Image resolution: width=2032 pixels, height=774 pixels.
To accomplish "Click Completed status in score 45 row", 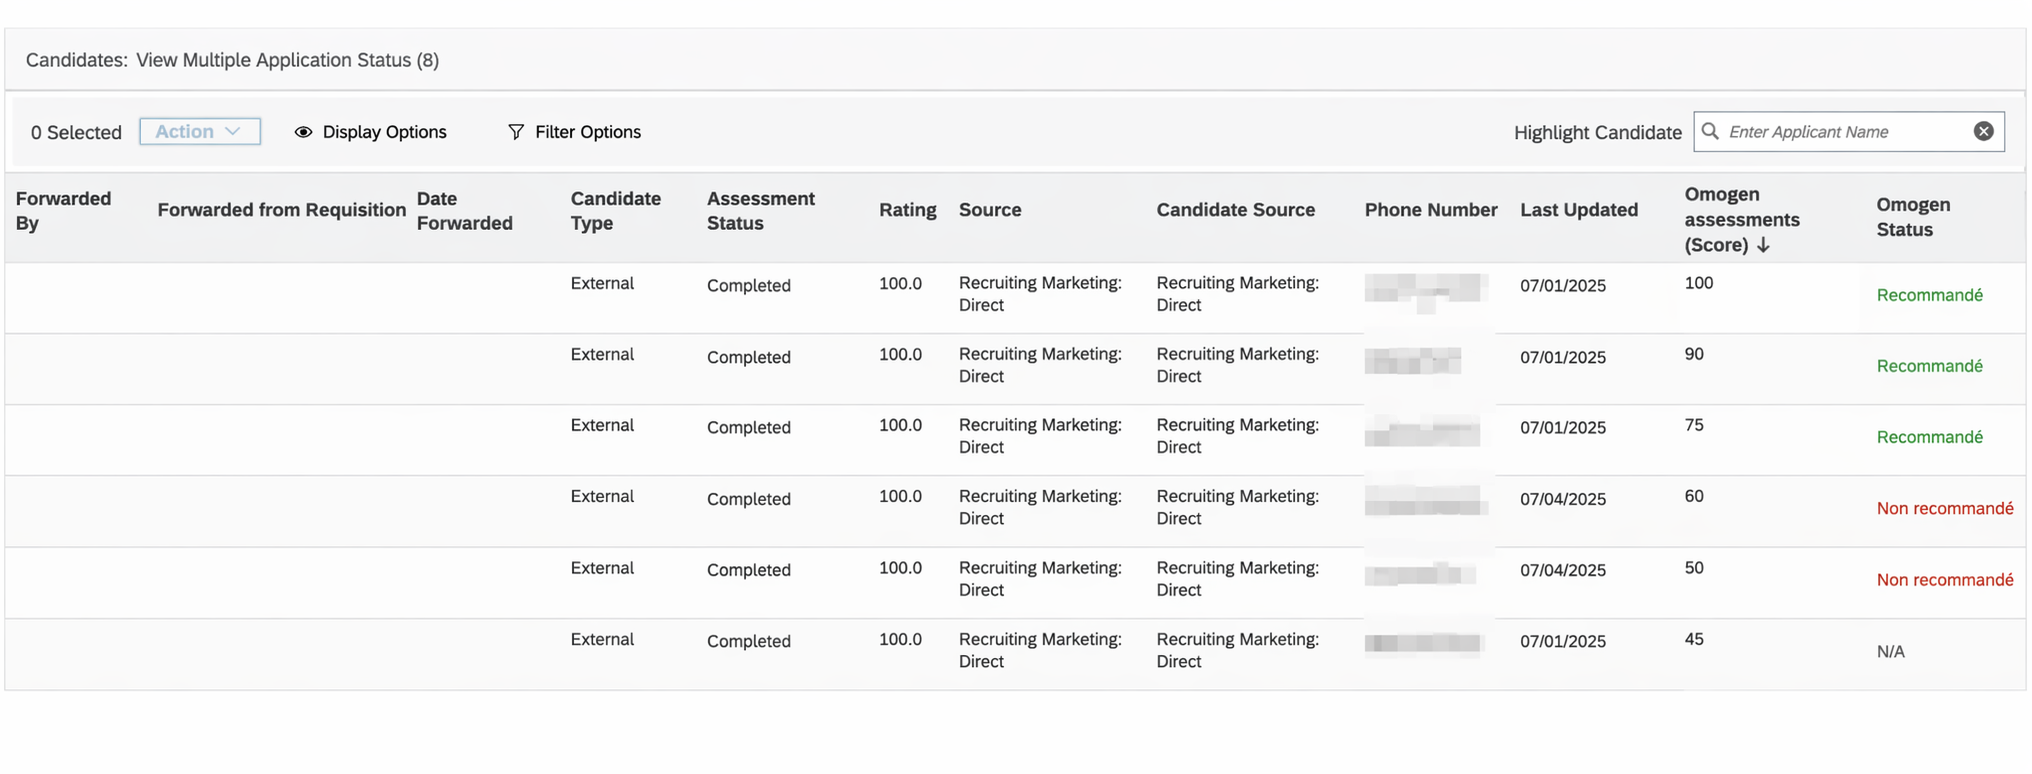I will [x=748, y=641].
